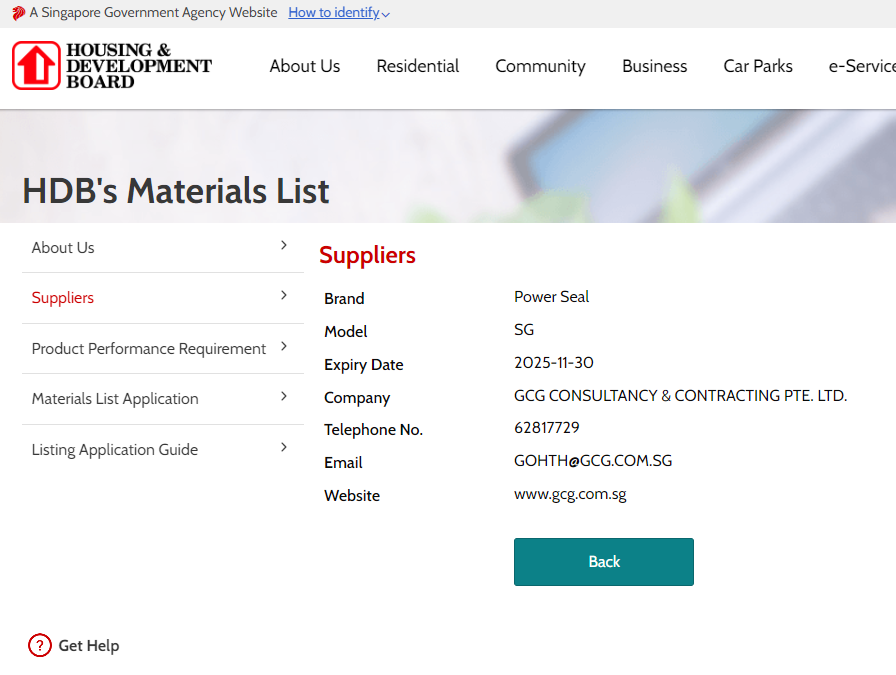The width and height of the screenshot is (896, 675).
Task: Click the Model label
Action: point(346,331)
